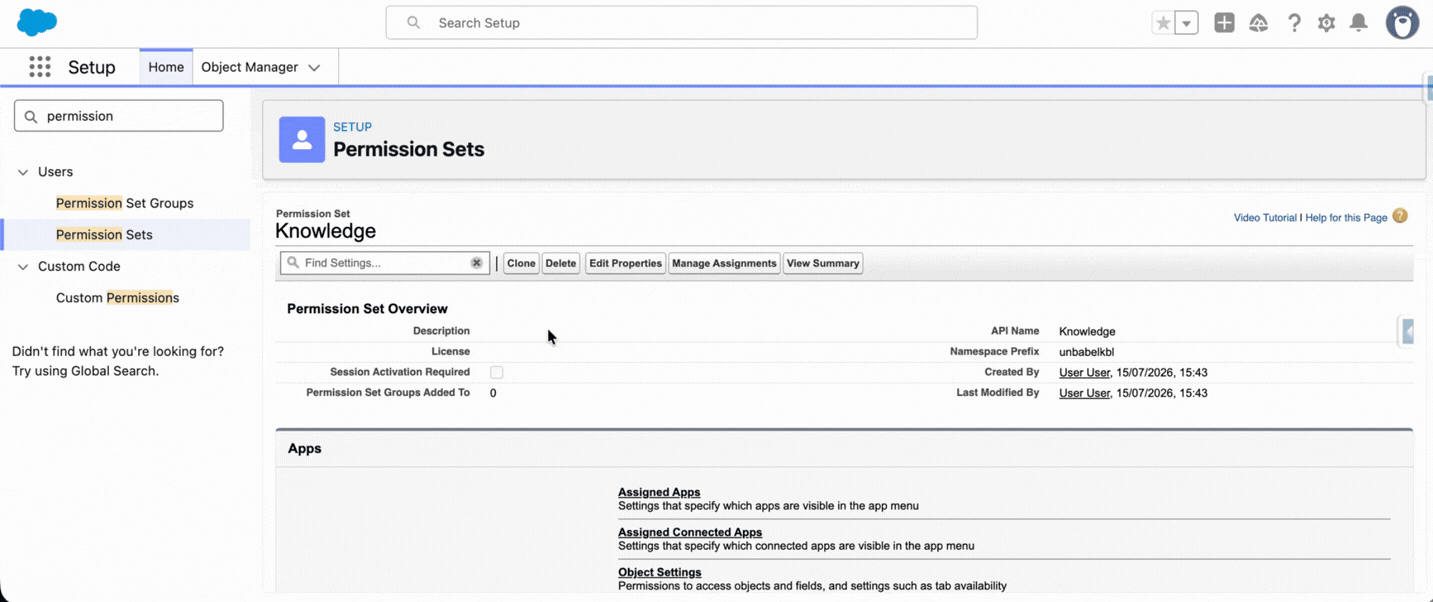Open the setup gear icon
1433x602 pixels.
1326,22
